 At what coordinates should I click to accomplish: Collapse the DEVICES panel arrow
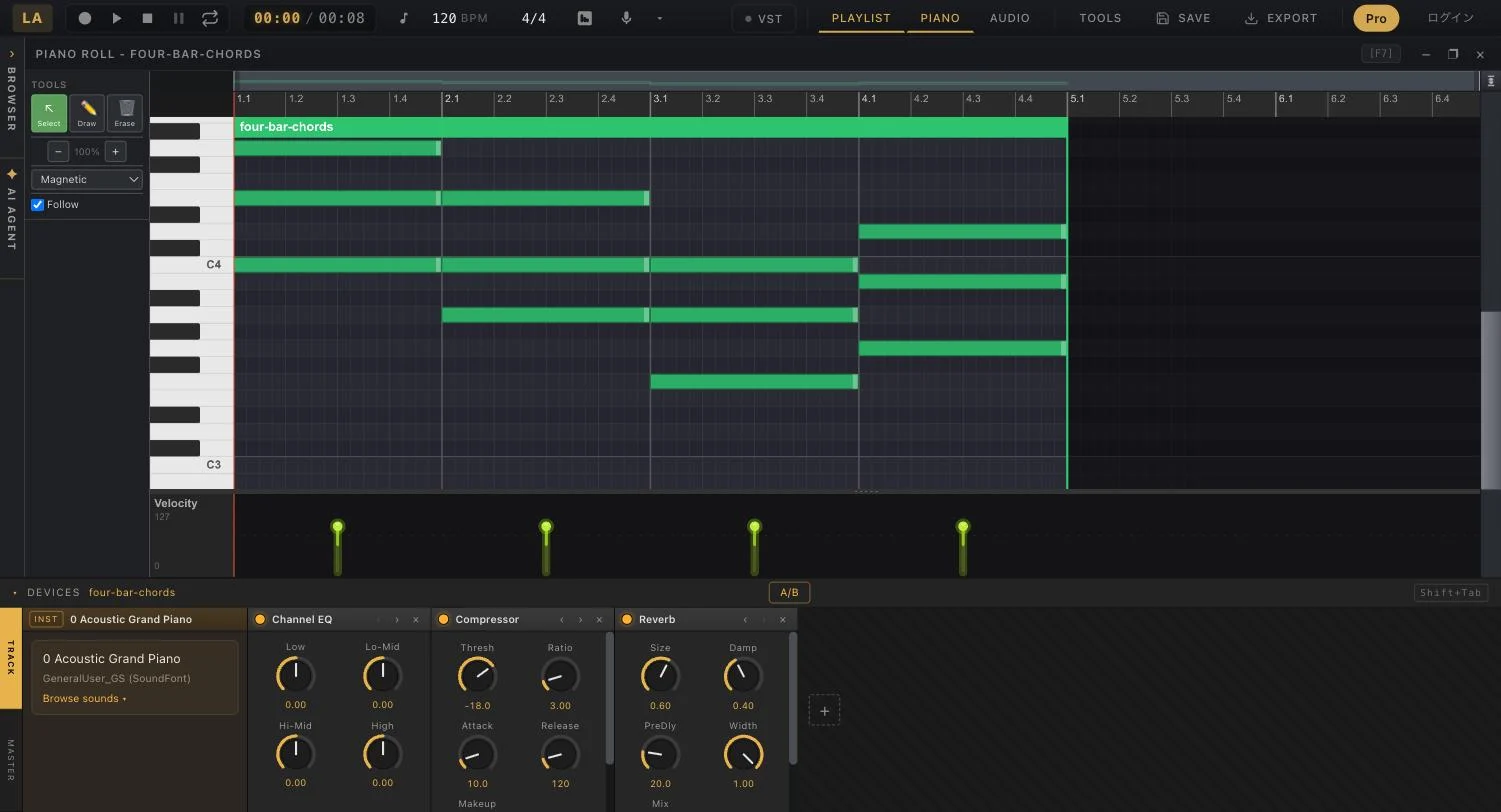click(15, 593)
